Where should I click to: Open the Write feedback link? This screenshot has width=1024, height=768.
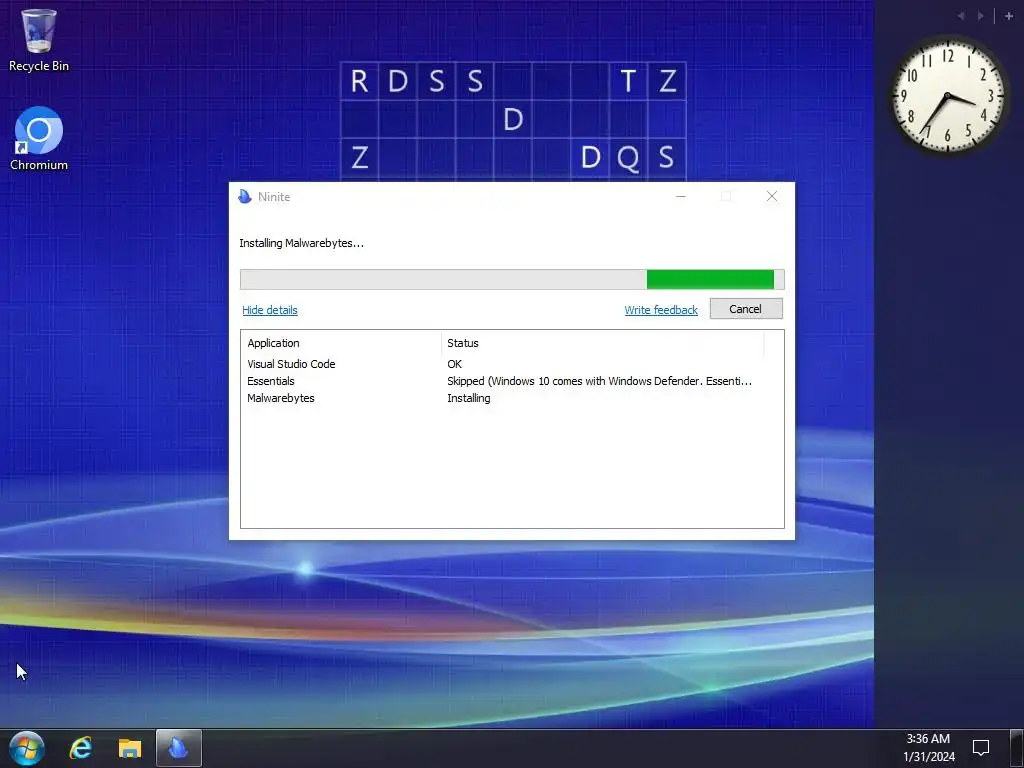tap(661, 310)
